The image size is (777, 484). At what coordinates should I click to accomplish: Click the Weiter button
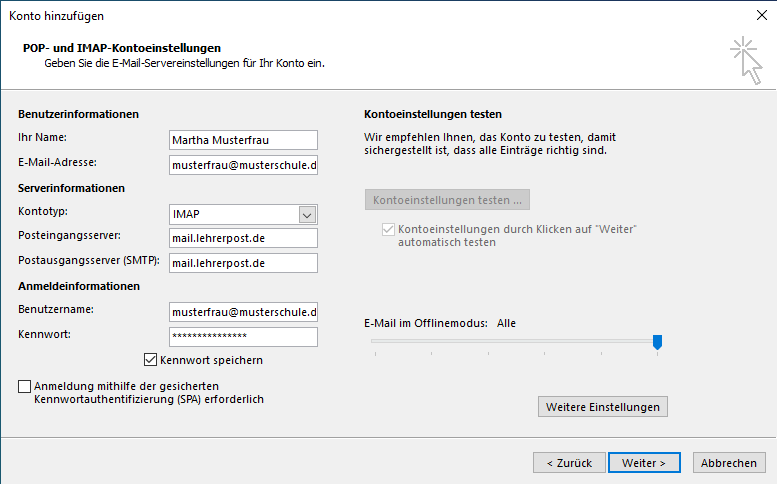pyautogui.click(x=643, y=463)
